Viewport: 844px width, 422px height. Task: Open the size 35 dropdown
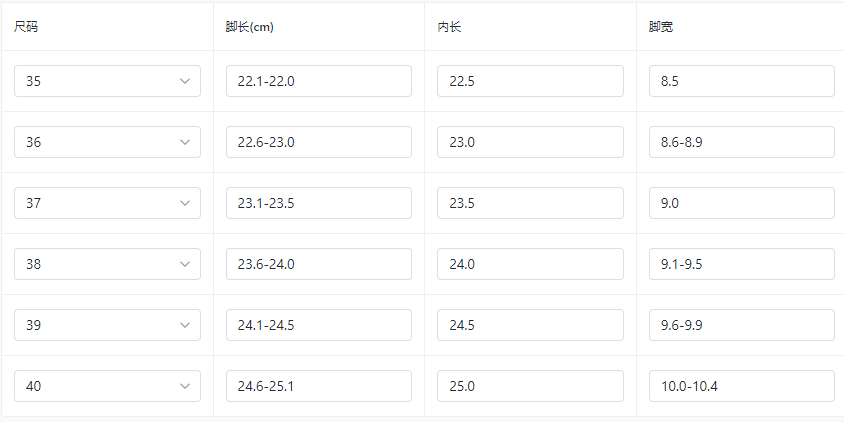pos(107,81)
